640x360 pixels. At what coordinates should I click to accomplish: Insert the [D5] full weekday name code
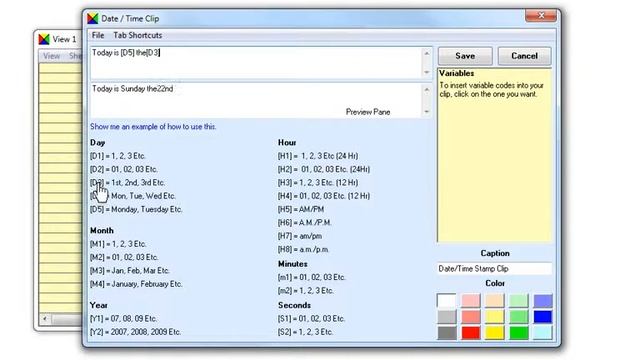(x=136, y=209)
